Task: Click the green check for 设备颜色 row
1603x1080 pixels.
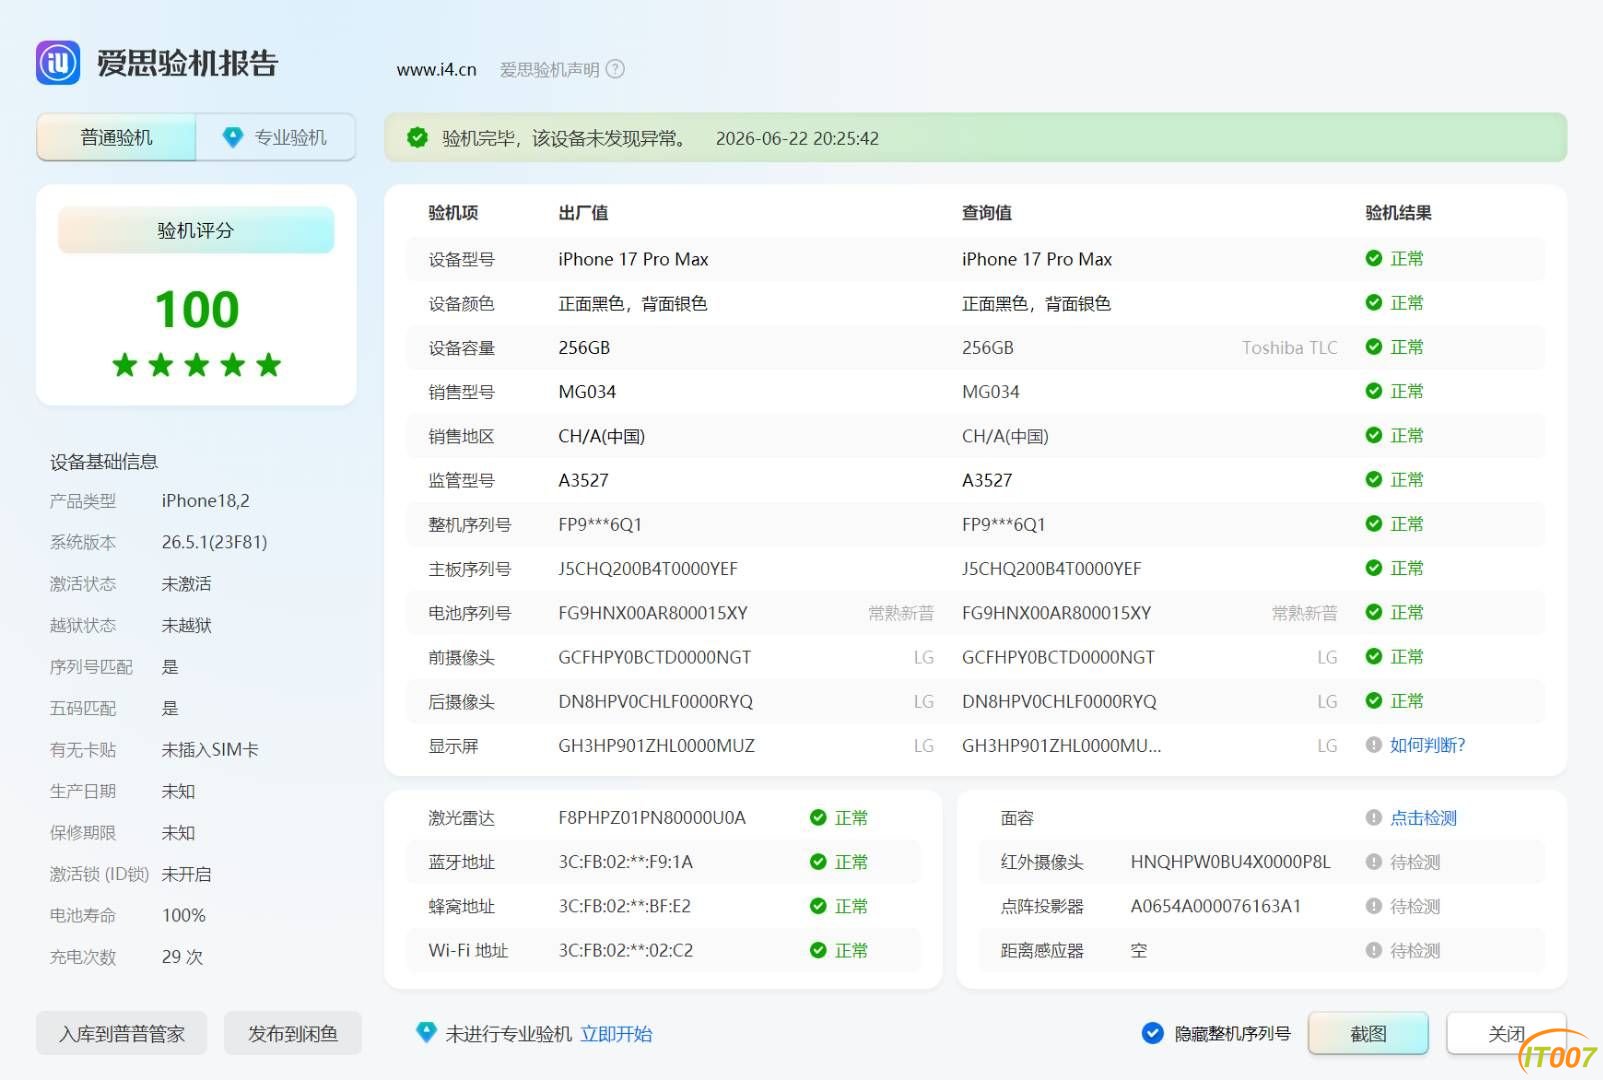Action: coord(1374,302)
